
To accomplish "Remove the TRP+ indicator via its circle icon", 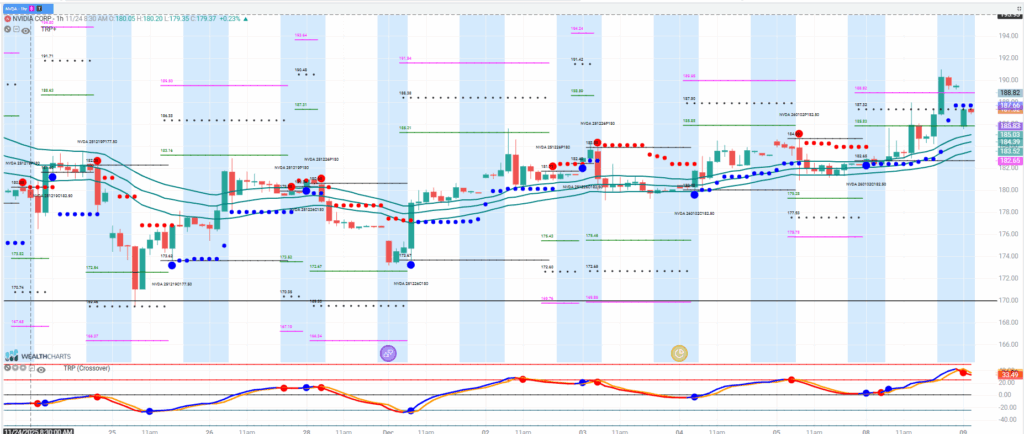I will (x=7, y=29).
